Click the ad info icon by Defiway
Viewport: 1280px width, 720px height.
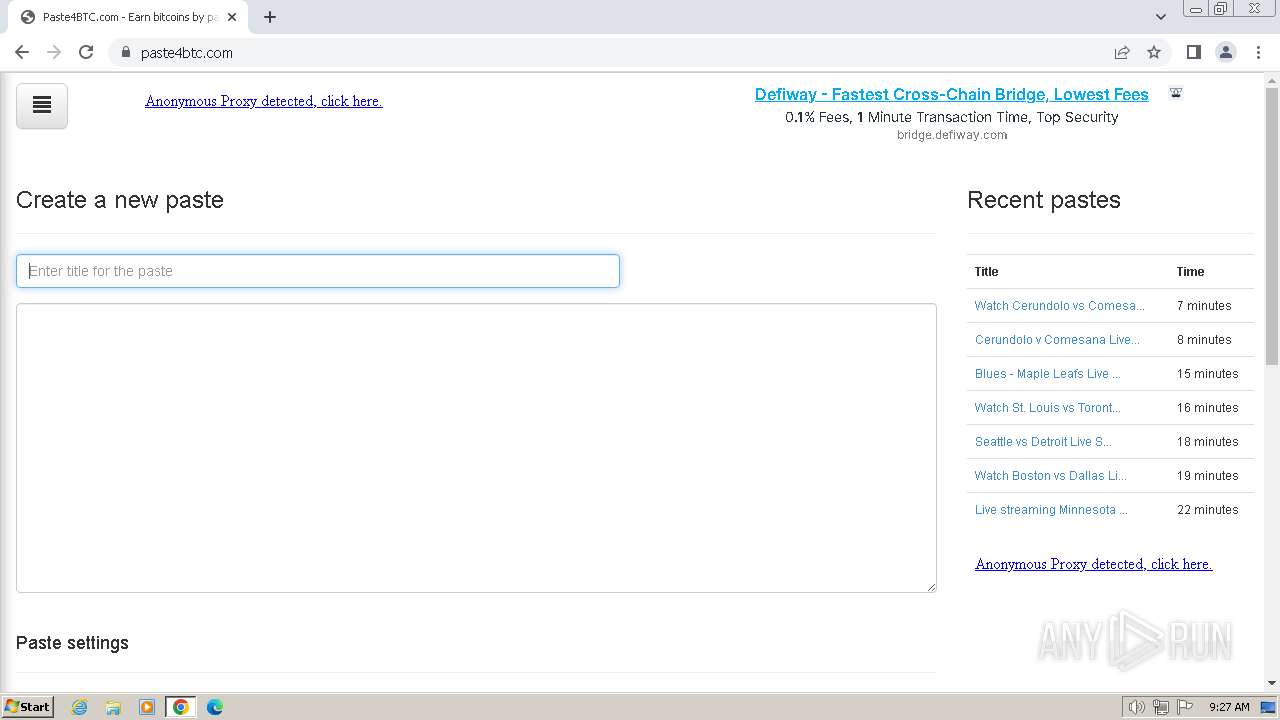pyautogui.click(x=1176, y=93)
